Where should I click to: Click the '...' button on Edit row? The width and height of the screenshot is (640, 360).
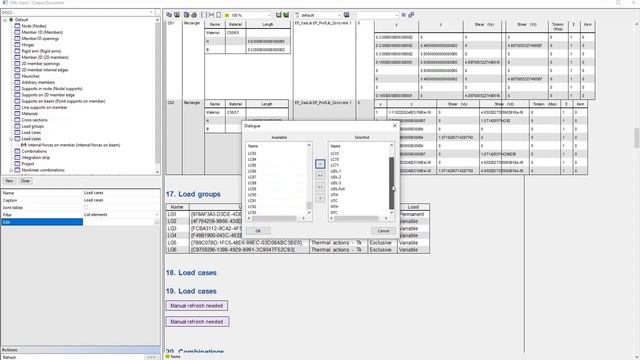pos(157,222)
